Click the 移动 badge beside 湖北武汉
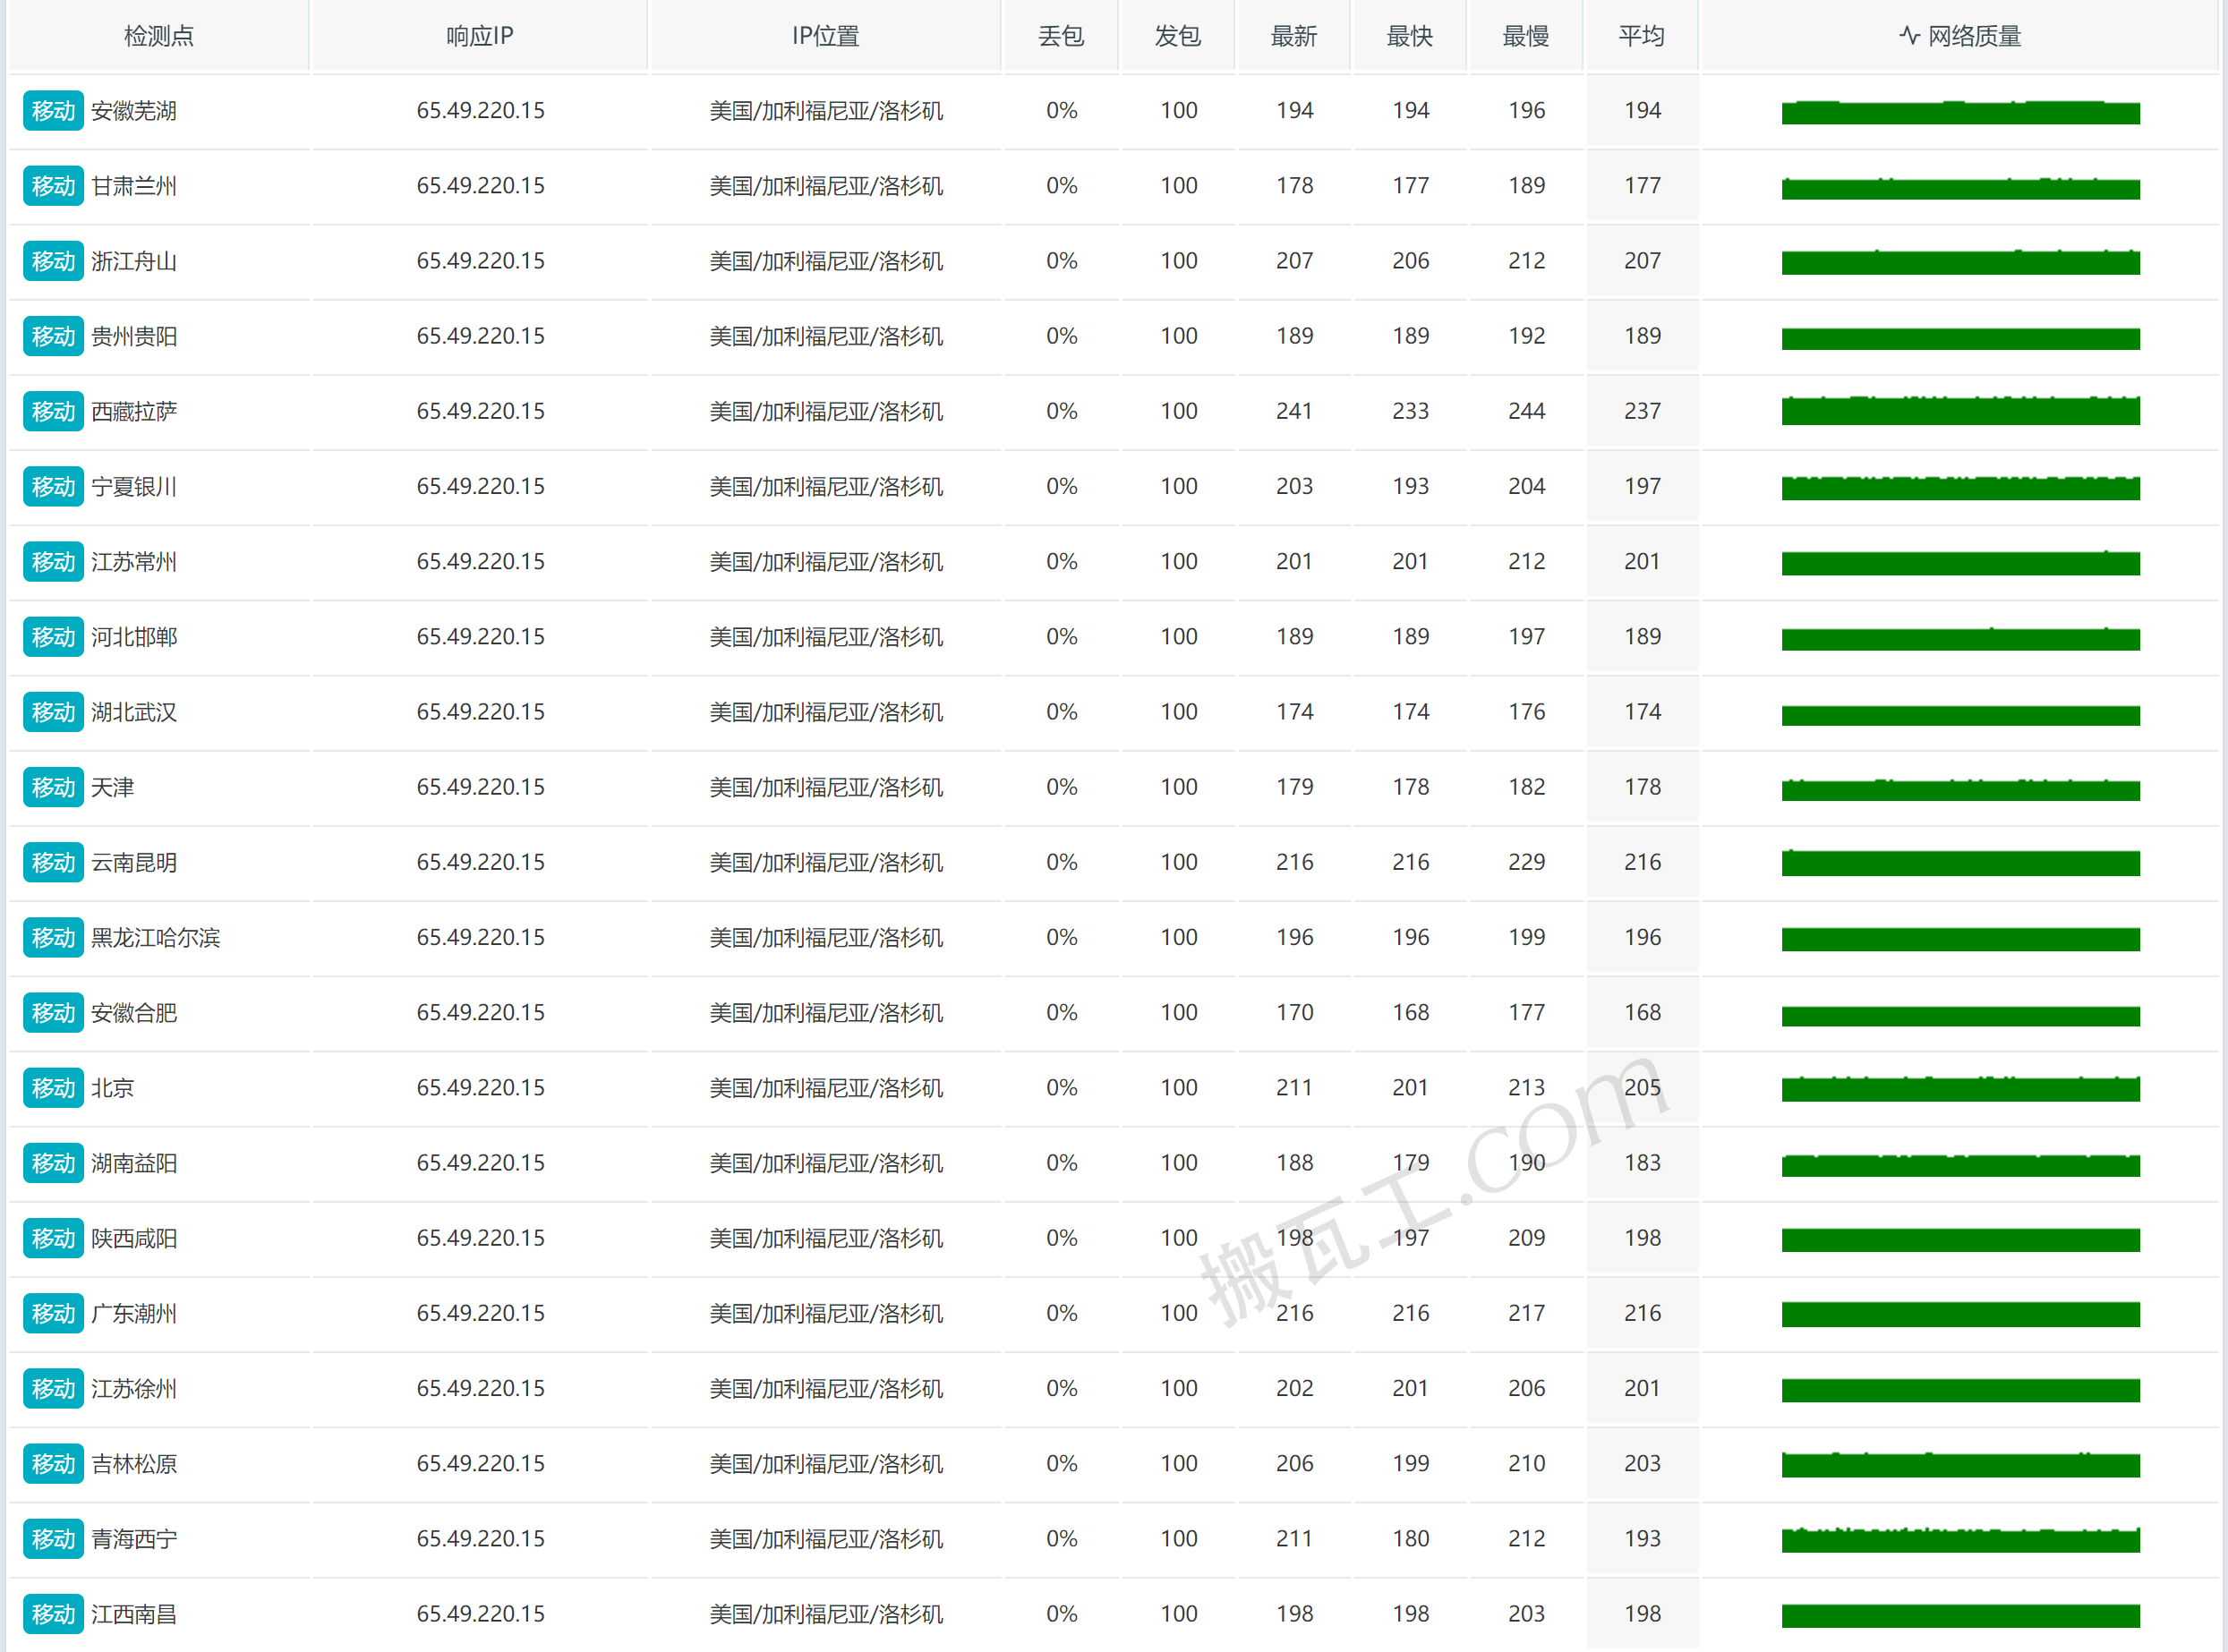The width and height of the screenshot is (2228, 1652). click(x=53, y=712)
